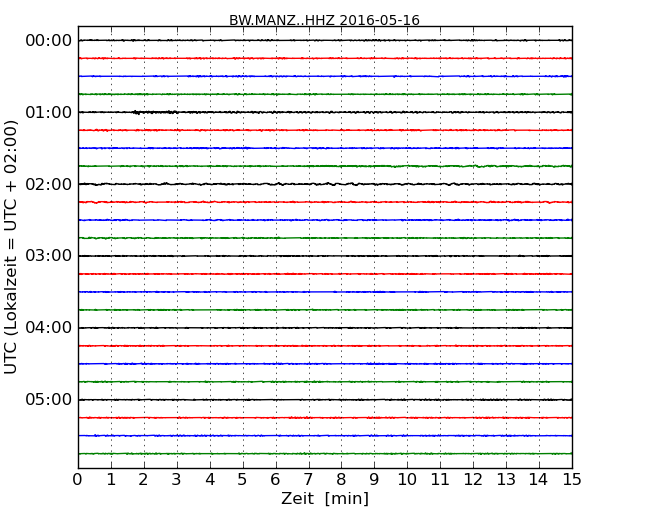The image size is (650, 520).
Task: Click the x-axis tick label 11
Action: (440, 480)
